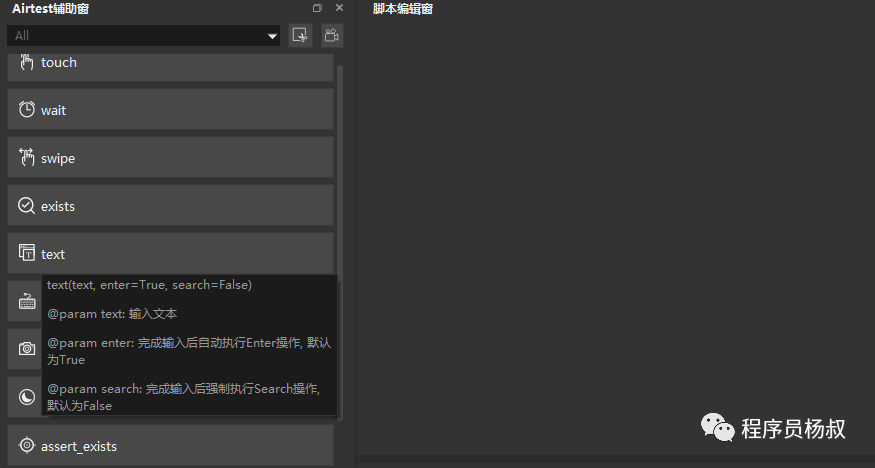Click the text input icon
This screenshot has height=468, width=875.
[26, 253]
